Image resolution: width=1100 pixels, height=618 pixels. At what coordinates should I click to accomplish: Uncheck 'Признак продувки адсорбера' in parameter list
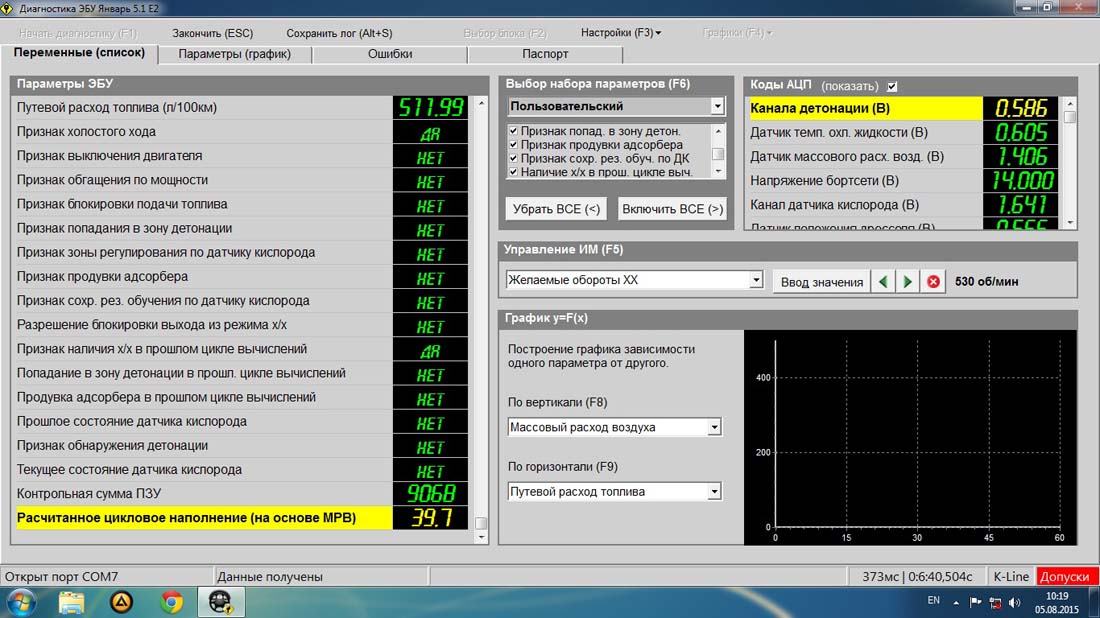point(513,145)
